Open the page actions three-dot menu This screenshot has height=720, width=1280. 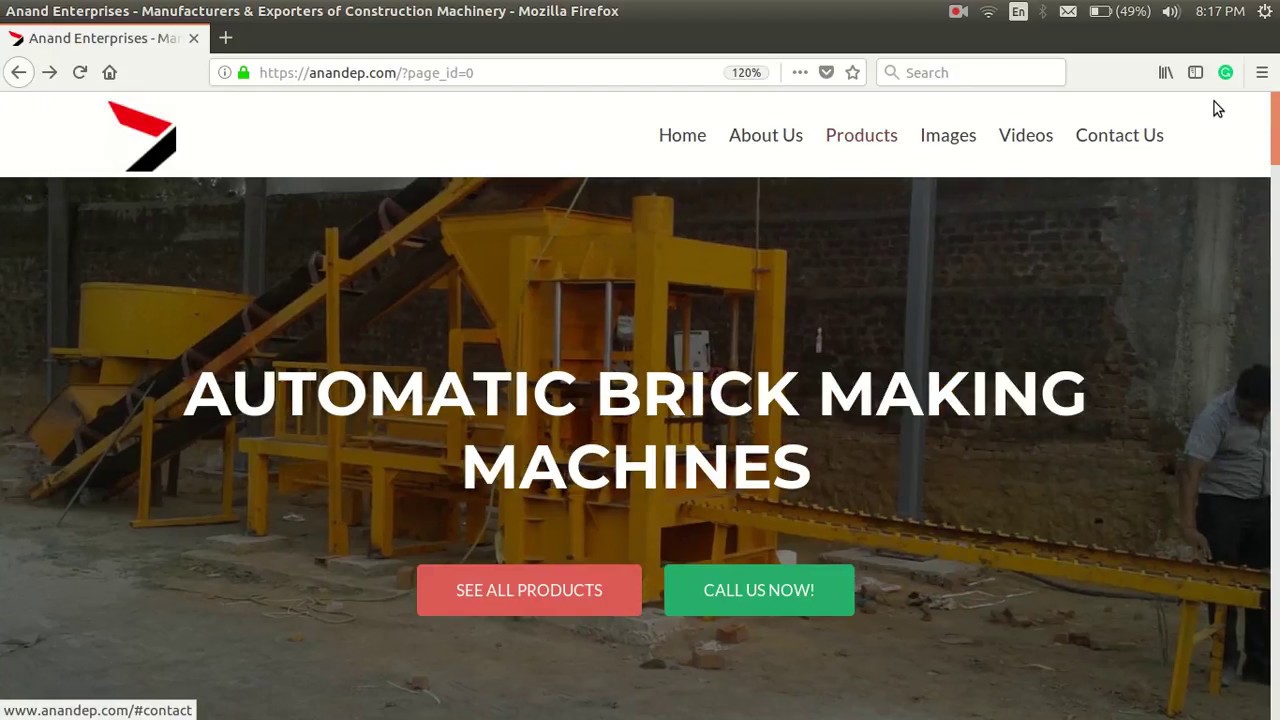point(800,72)
